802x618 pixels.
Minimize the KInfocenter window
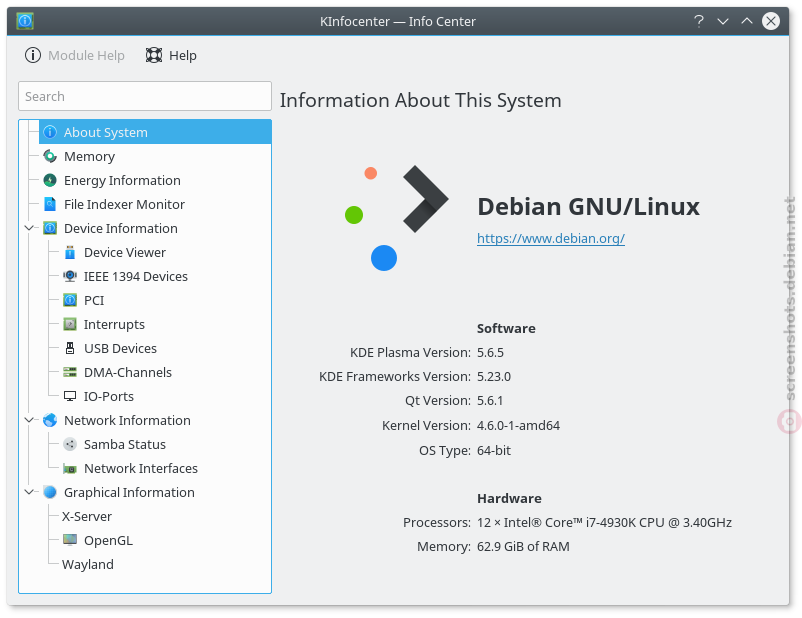pyautogui.click(x=723, y=21)
